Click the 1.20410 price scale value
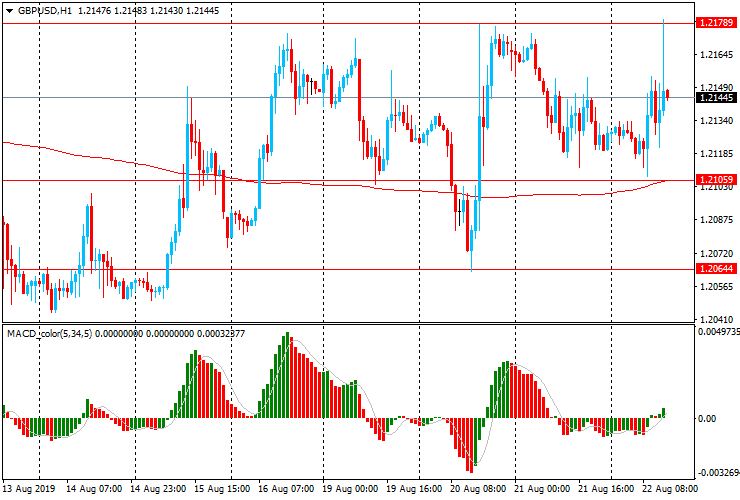Screen dimensions: 740x500 [x=717, y=320]
